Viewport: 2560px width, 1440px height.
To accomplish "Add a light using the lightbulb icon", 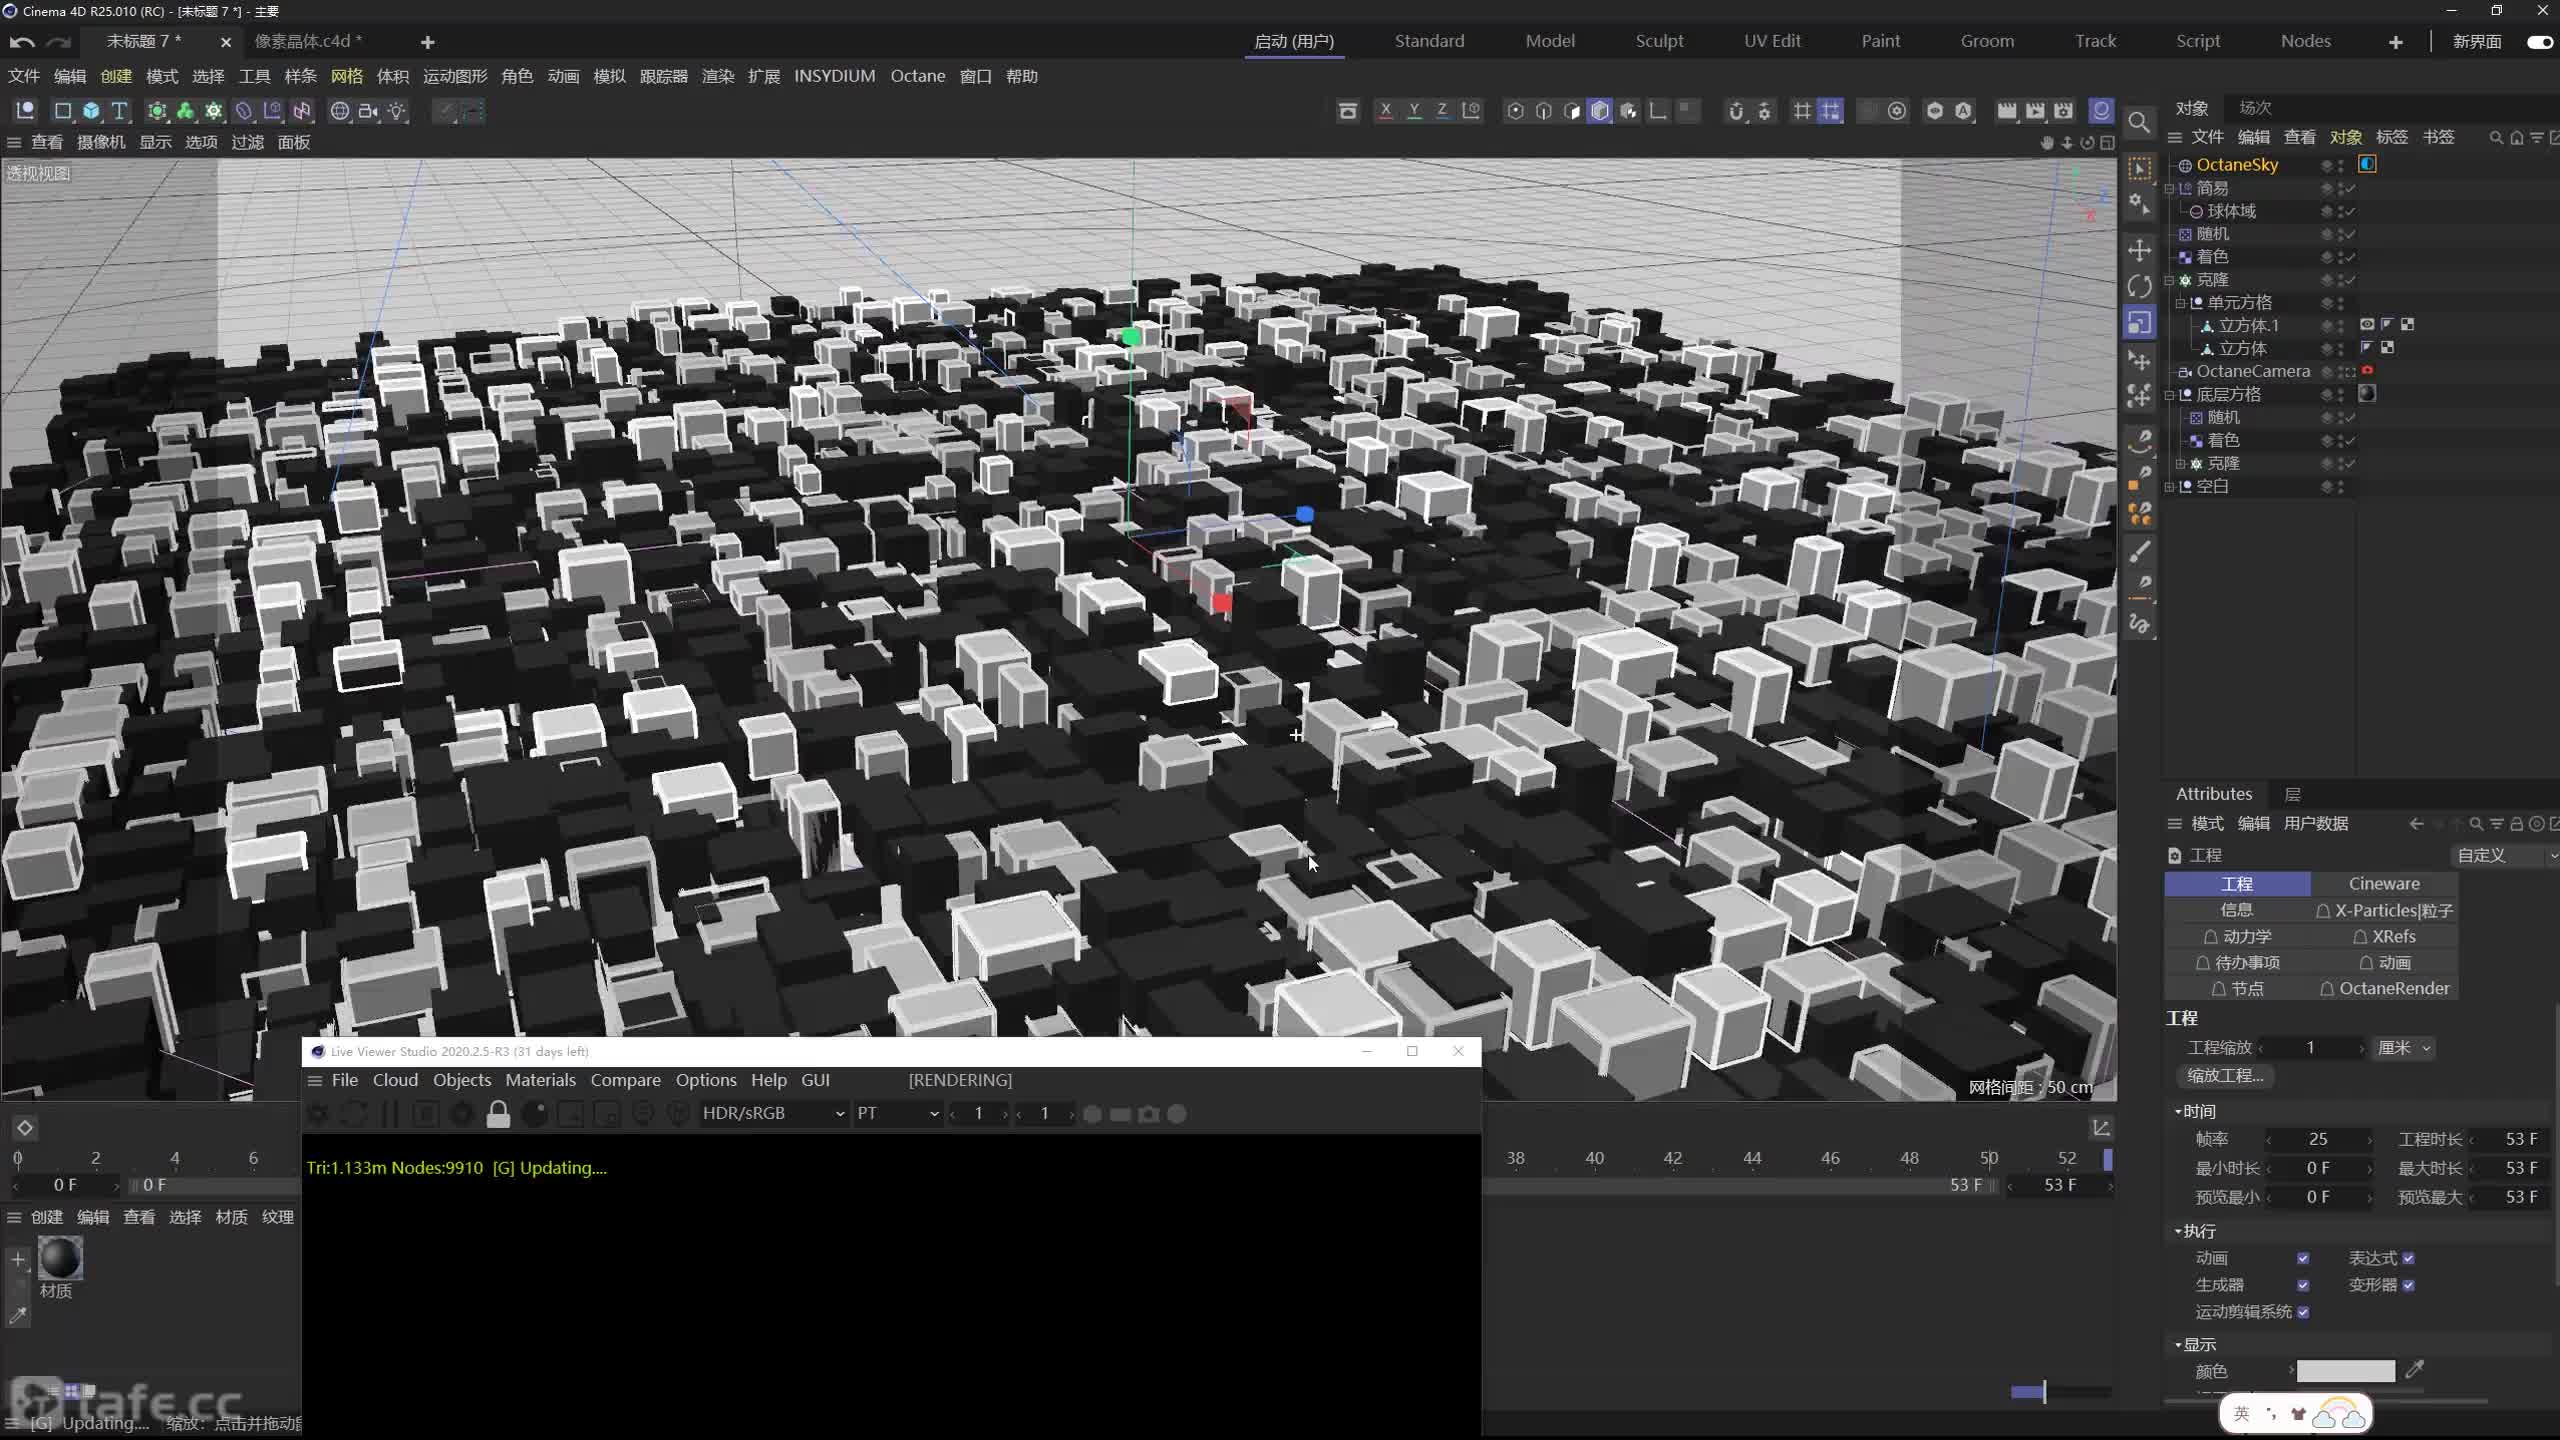I will pyautogui.click(x=397, y=111).
